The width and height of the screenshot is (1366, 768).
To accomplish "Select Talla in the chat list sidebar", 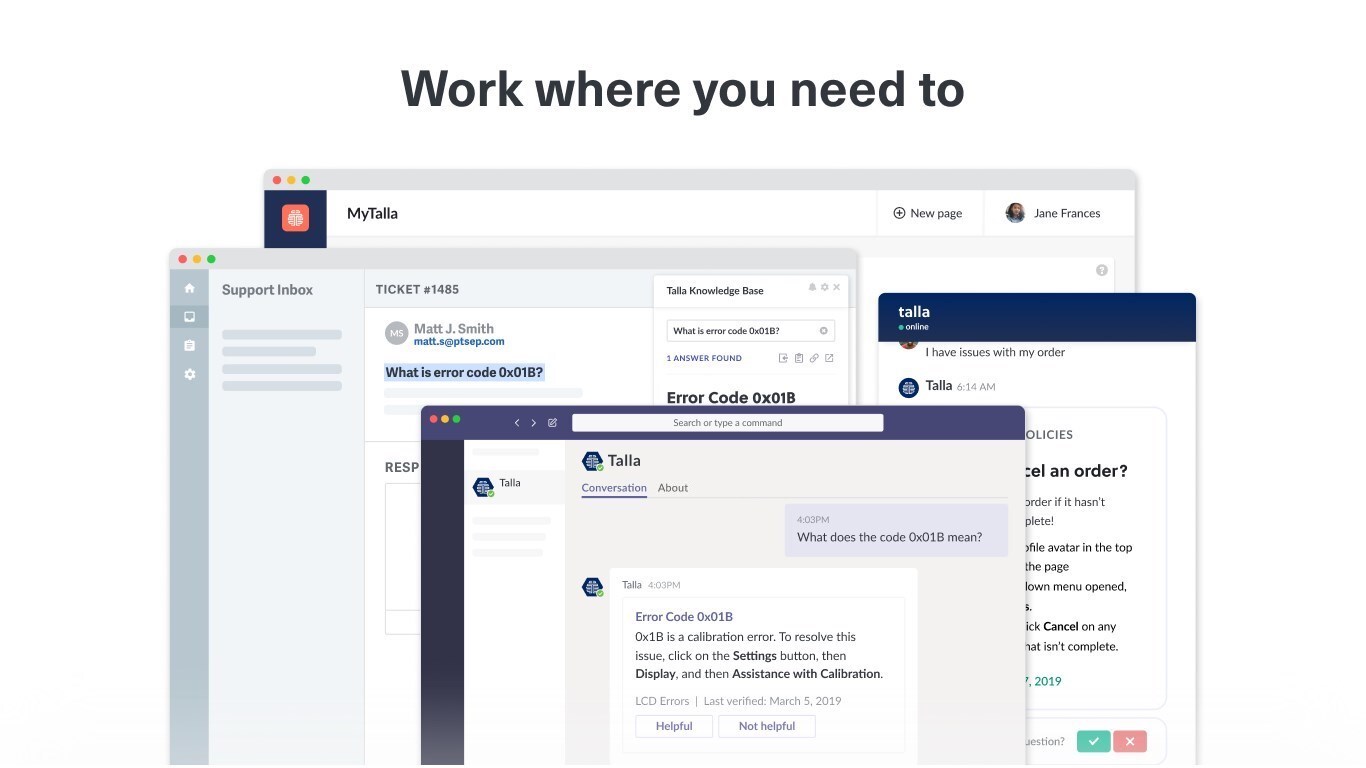I will (x=514, y=485).
